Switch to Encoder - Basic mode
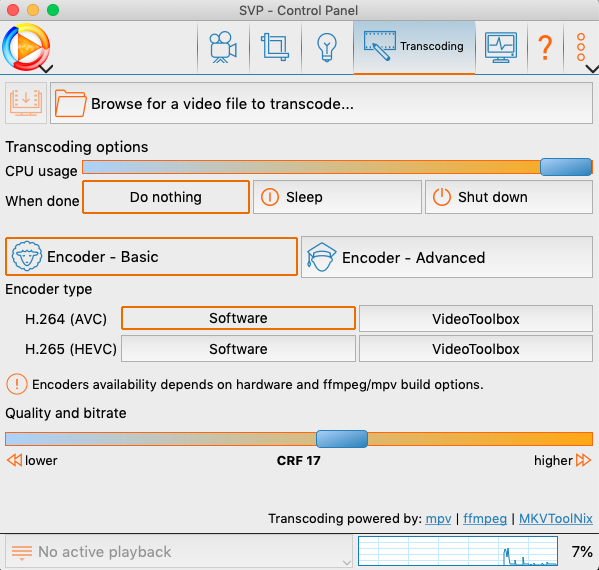 (151, 257)
